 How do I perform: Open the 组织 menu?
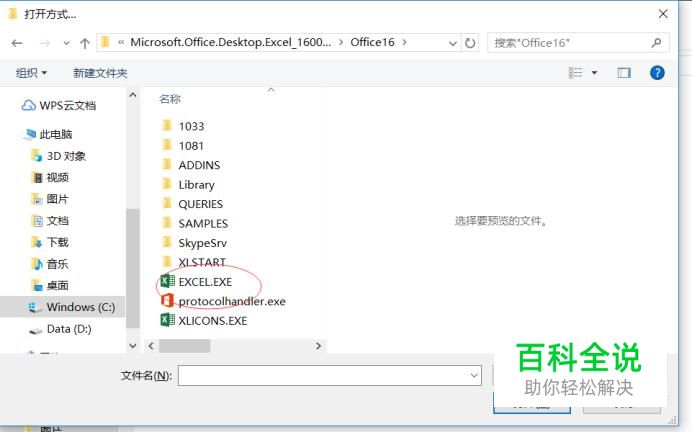(31, 73)
